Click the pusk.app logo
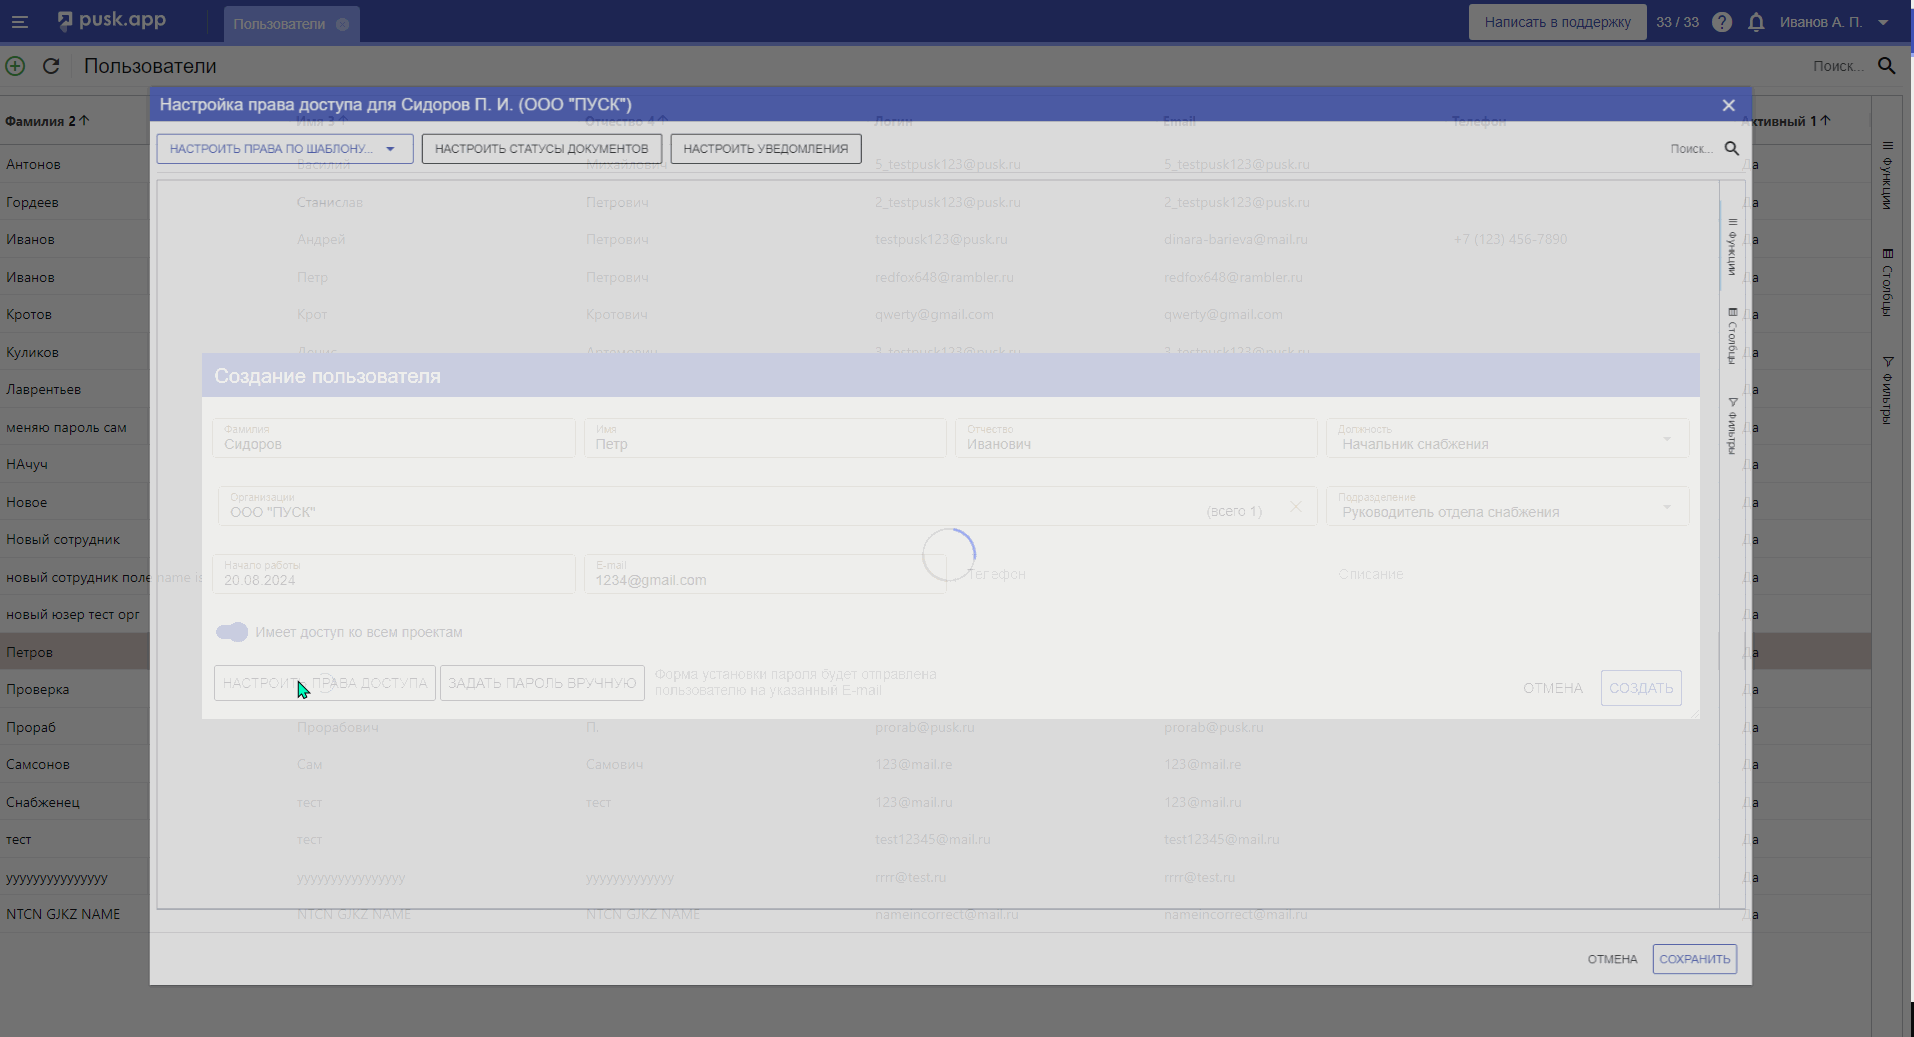The width and height of the screenshot is (1914, 1037). point(112,21)
